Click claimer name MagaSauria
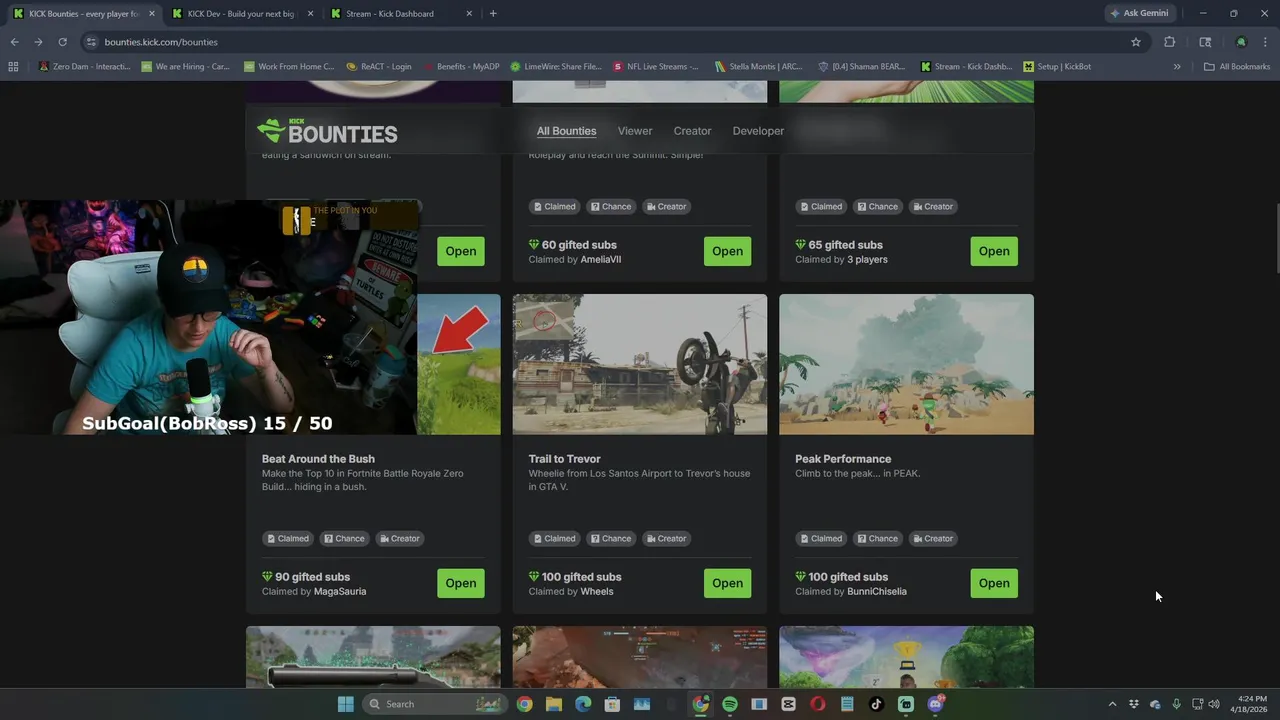Image resolution: width=1280 pixels, height=720 pixels. pos(340,591)
